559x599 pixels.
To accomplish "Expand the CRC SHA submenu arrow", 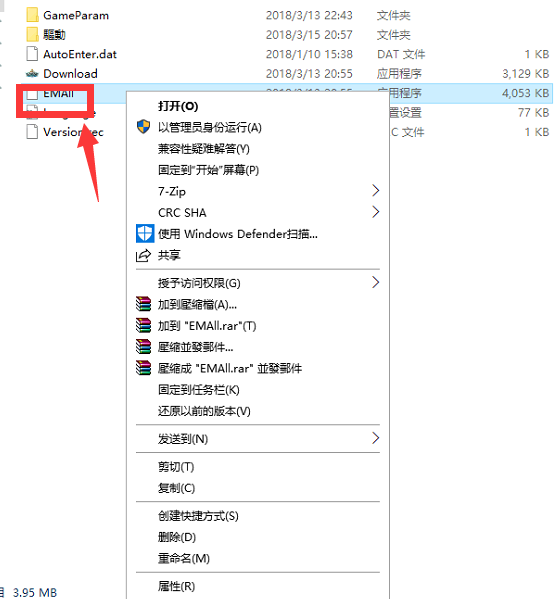I will [376, 212].
